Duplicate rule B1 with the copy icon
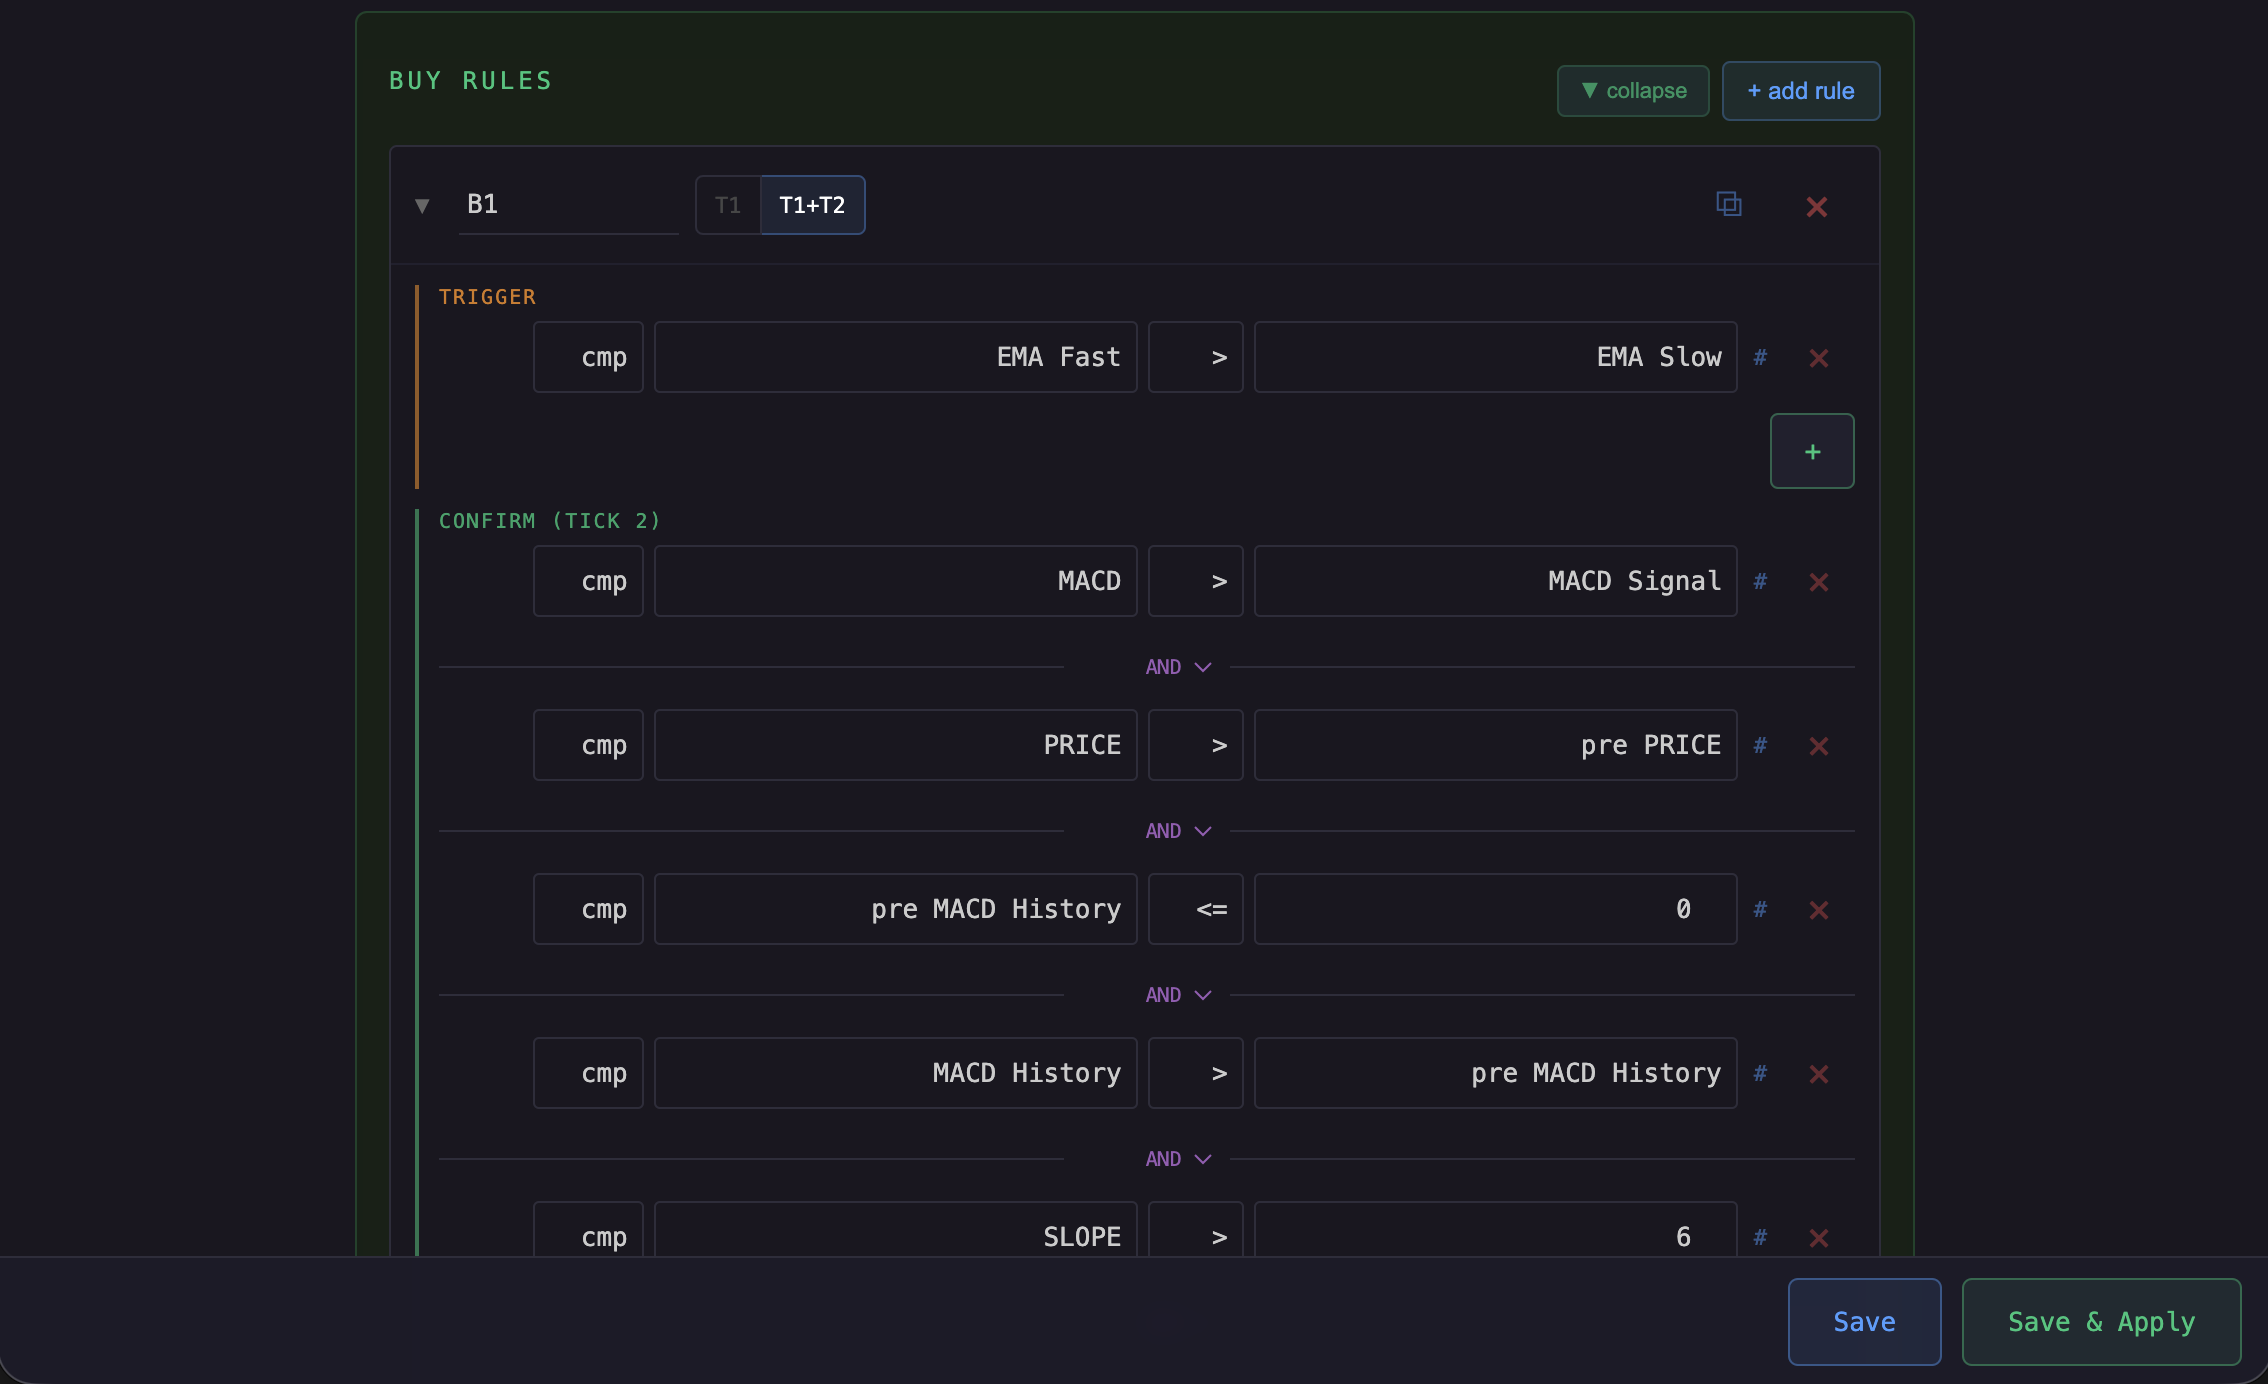Viewport: 2268px width, 1384px height. (1729, 205)
